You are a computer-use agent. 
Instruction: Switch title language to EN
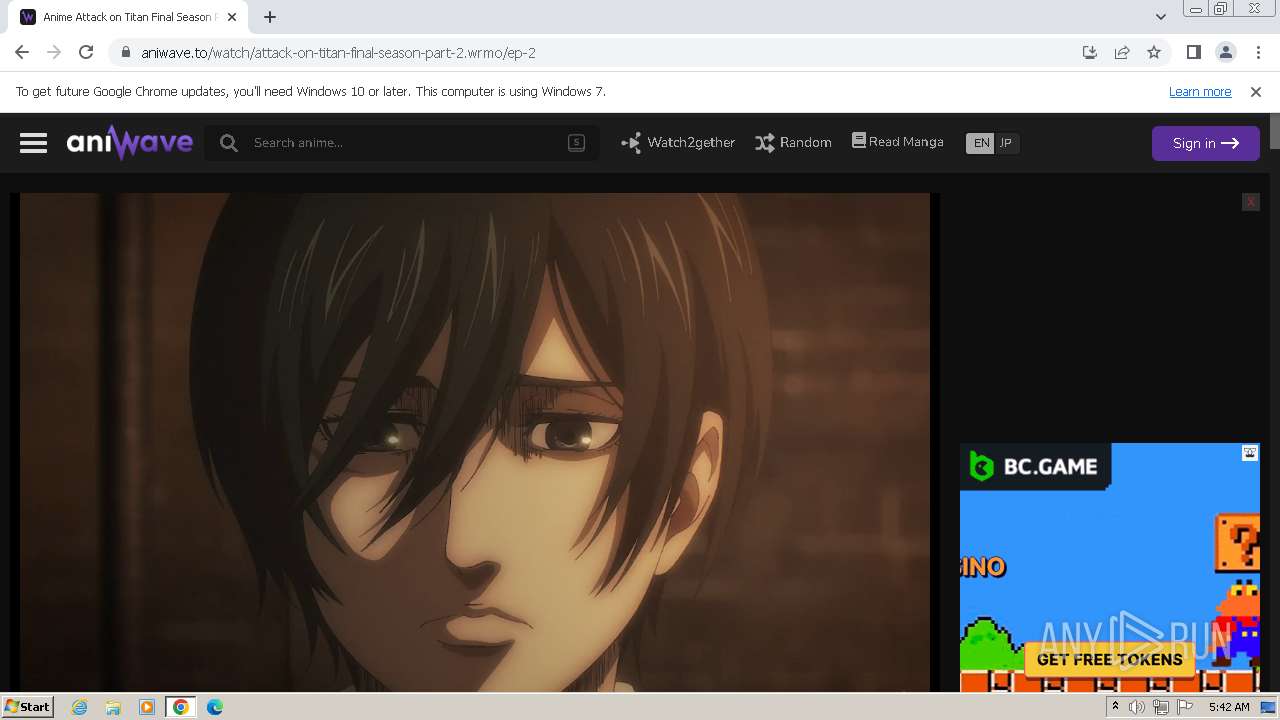[x=981, y=143]
